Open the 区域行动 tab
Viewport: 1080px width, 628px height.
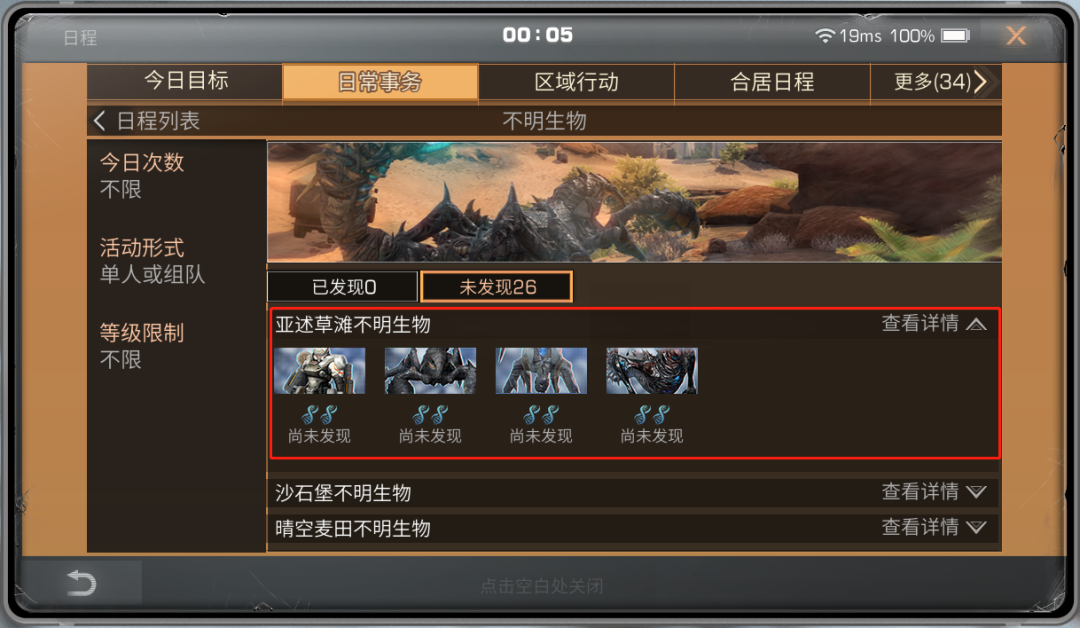pos(577,82)
